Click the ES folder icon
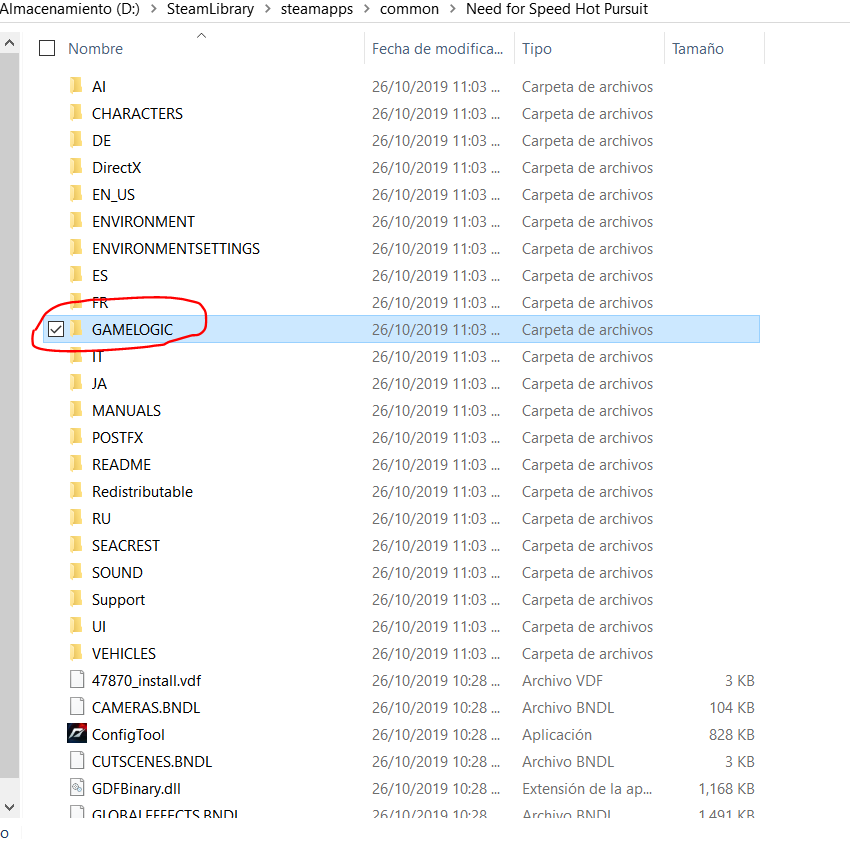Screen dimensions: 850x844 tap(76, 275)
